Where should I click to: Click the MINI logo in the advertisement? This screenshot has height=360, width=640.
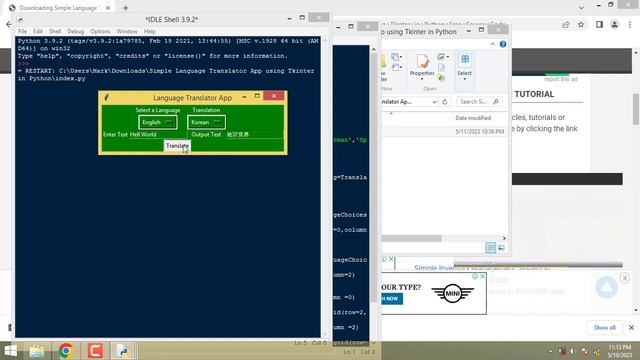[x=453, y=293]
